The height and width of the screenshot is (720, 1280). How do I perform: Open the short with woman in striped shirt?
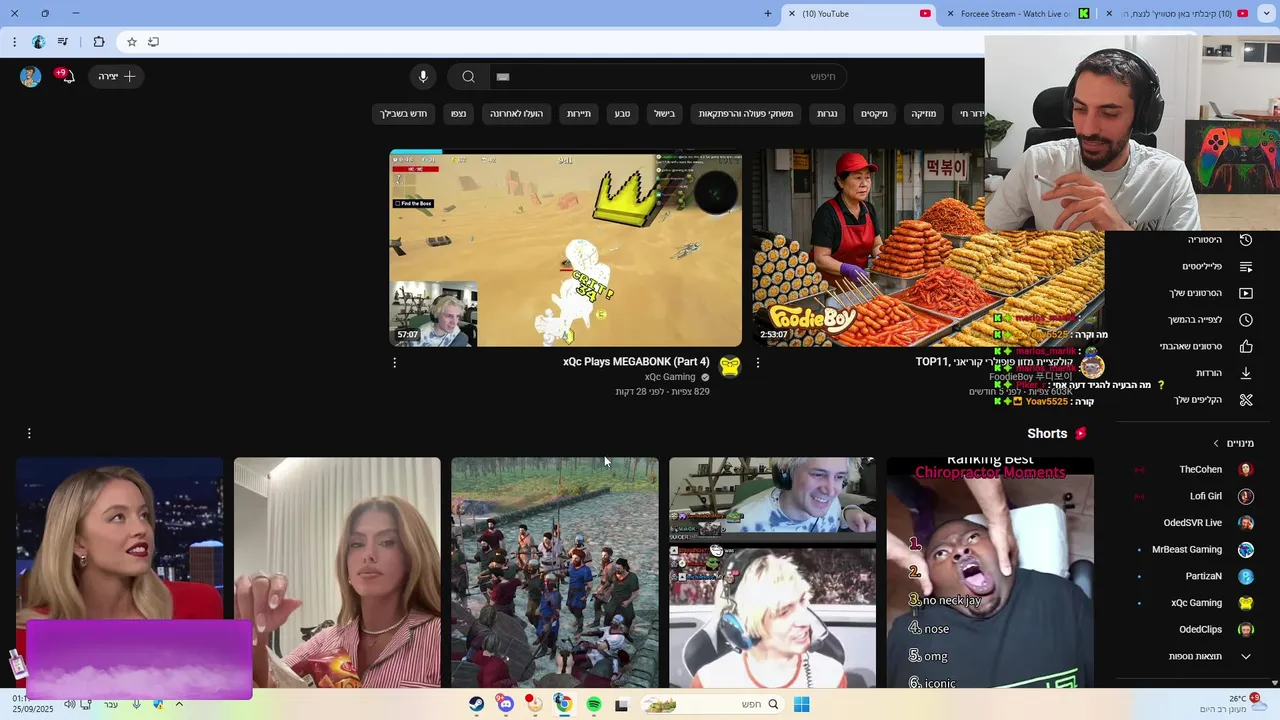337,573
